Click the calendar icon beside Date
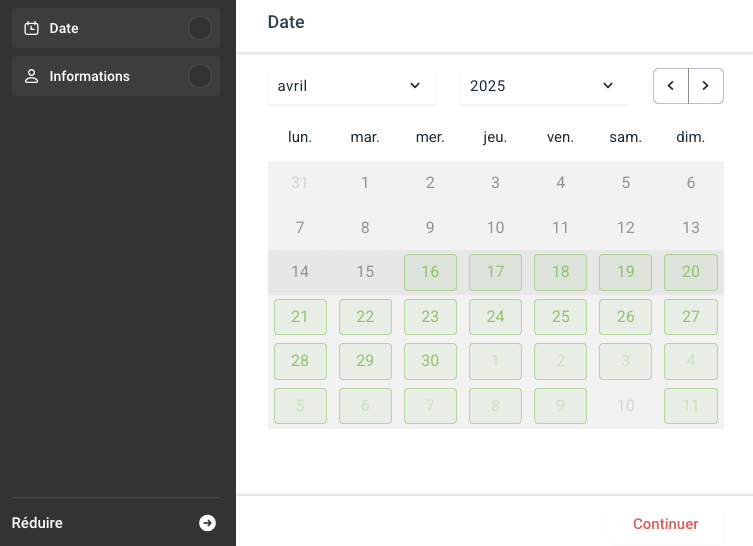 click(32, 28)
